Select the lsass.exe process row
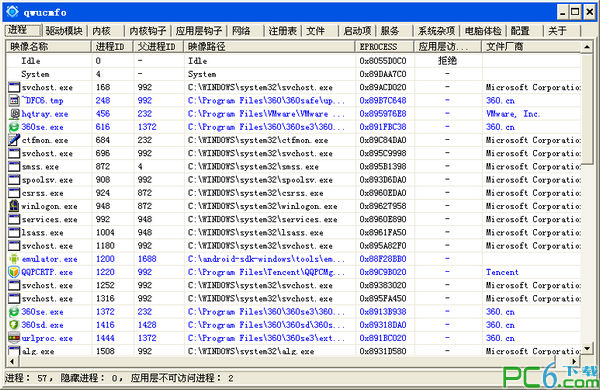This screenshot has width=600, height=390. coord(294,233)
